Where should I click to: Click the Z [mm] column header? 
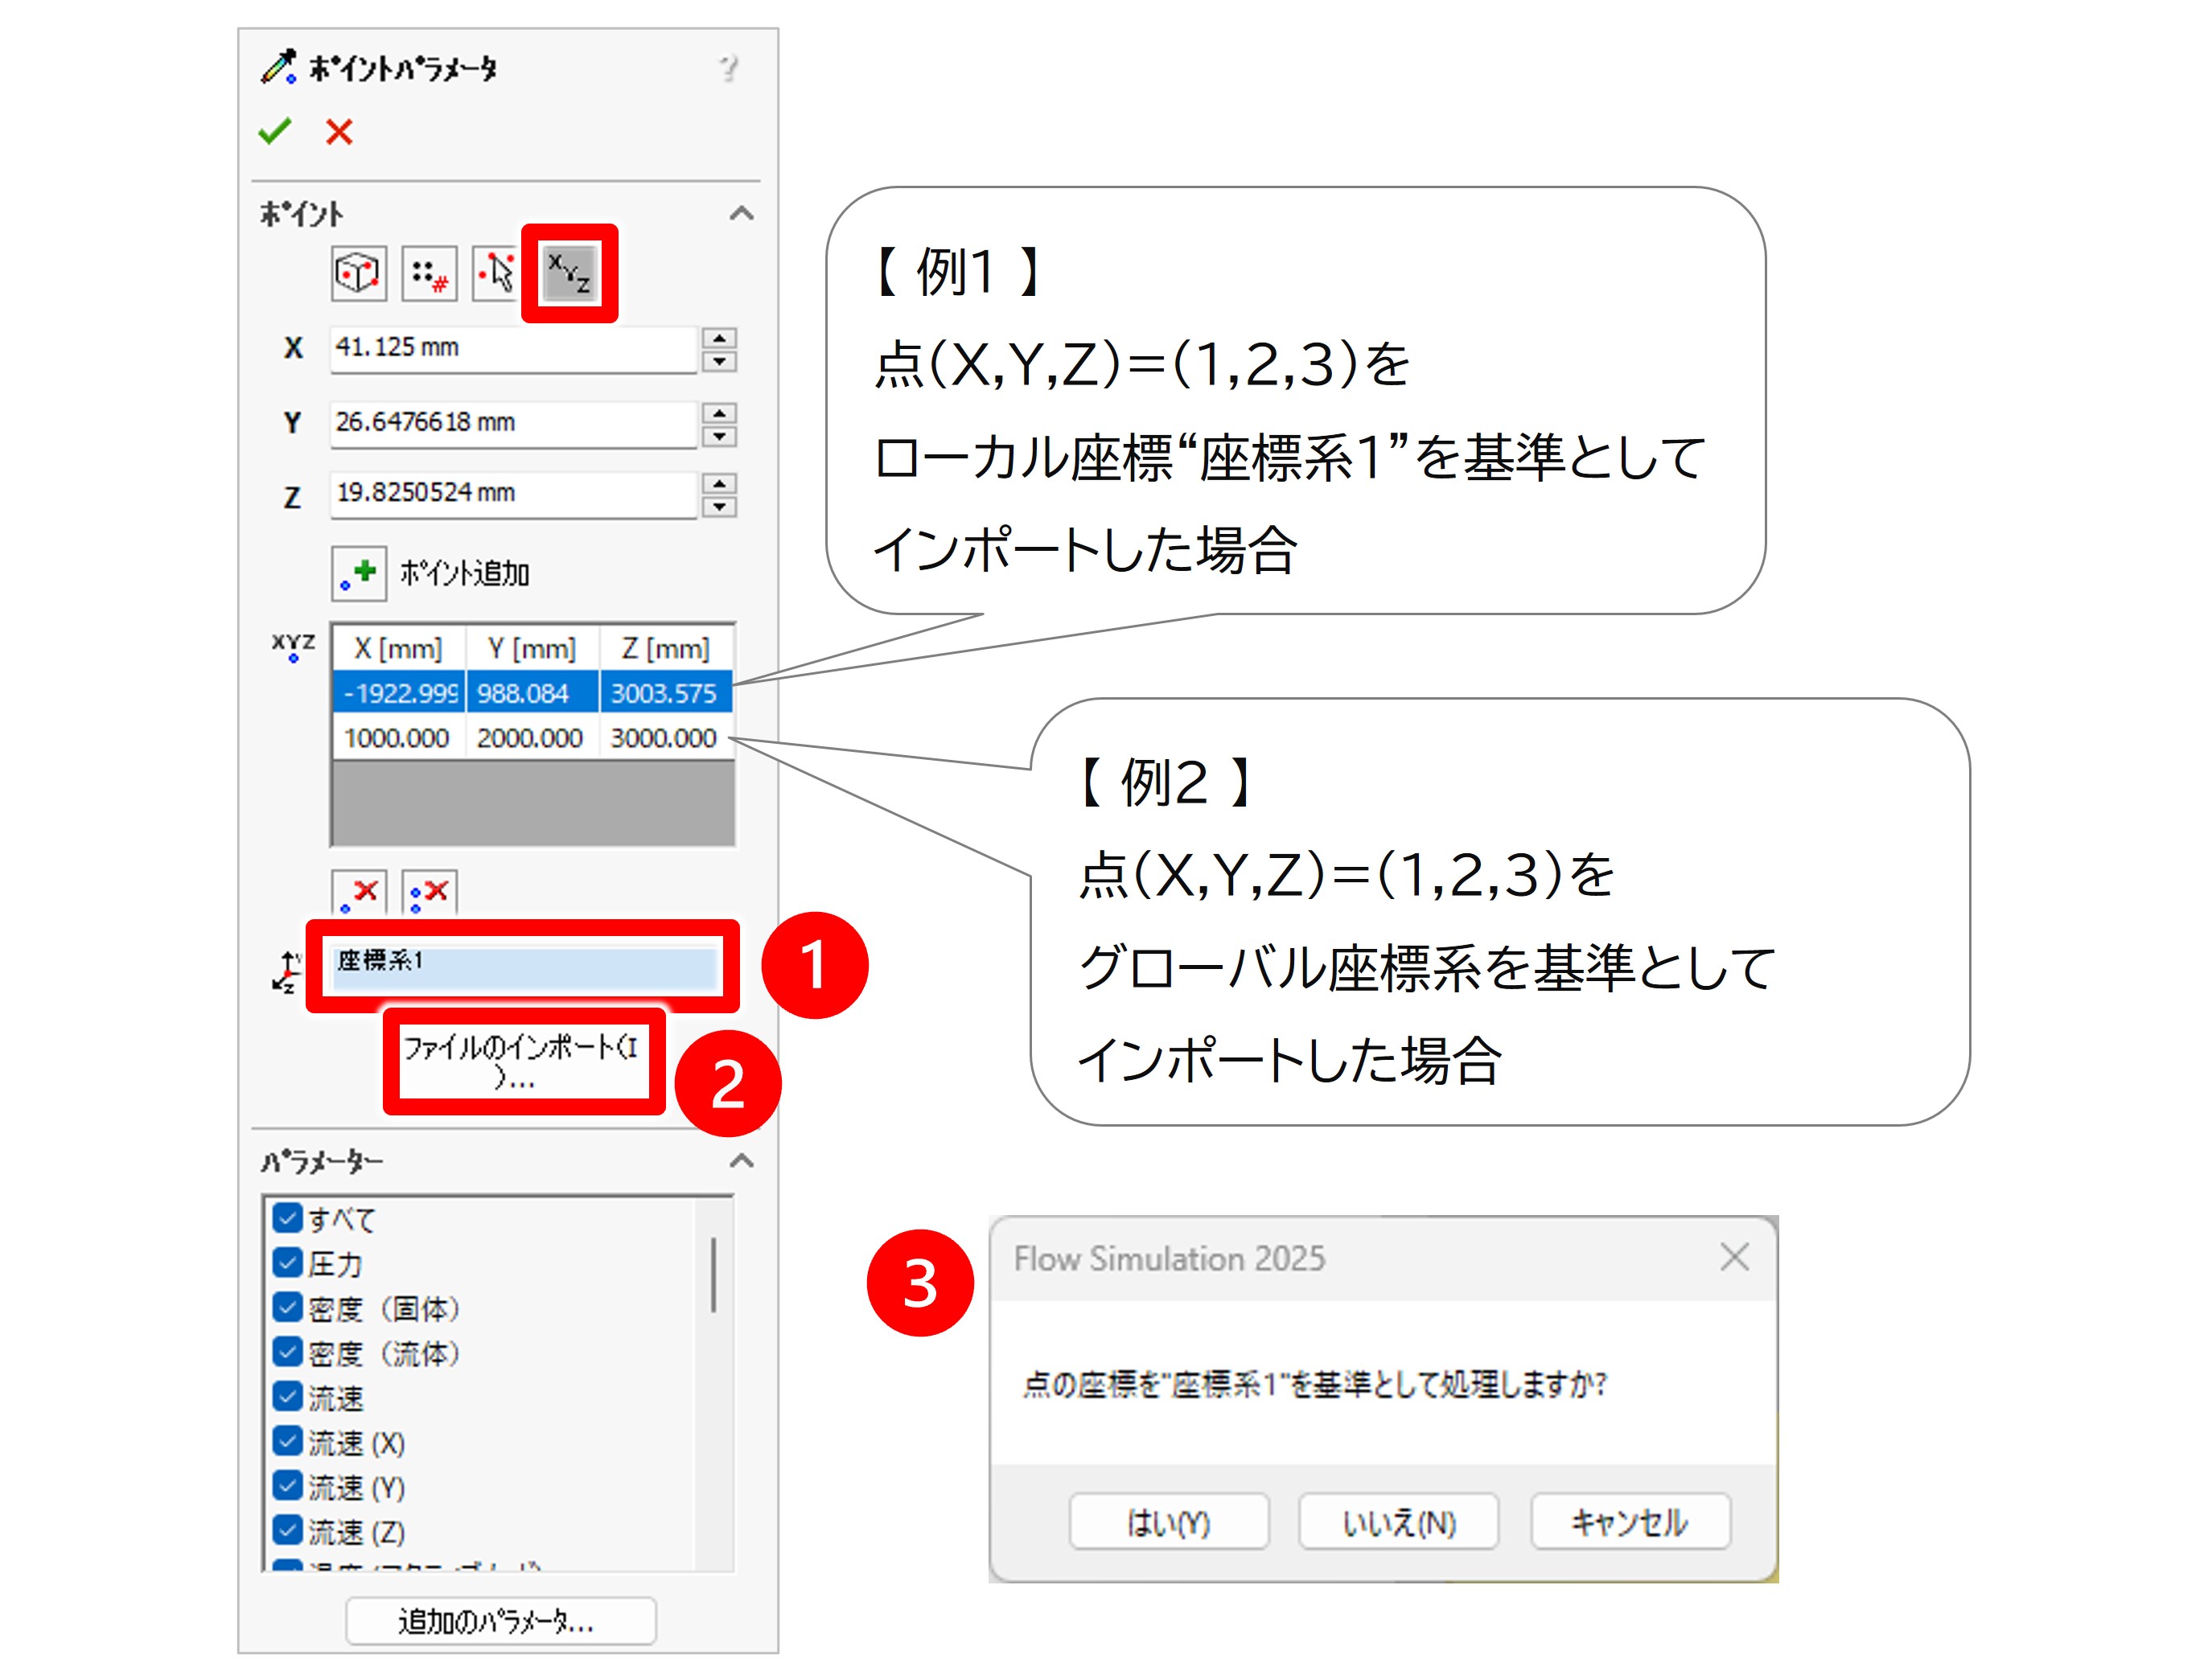point(666,648)
